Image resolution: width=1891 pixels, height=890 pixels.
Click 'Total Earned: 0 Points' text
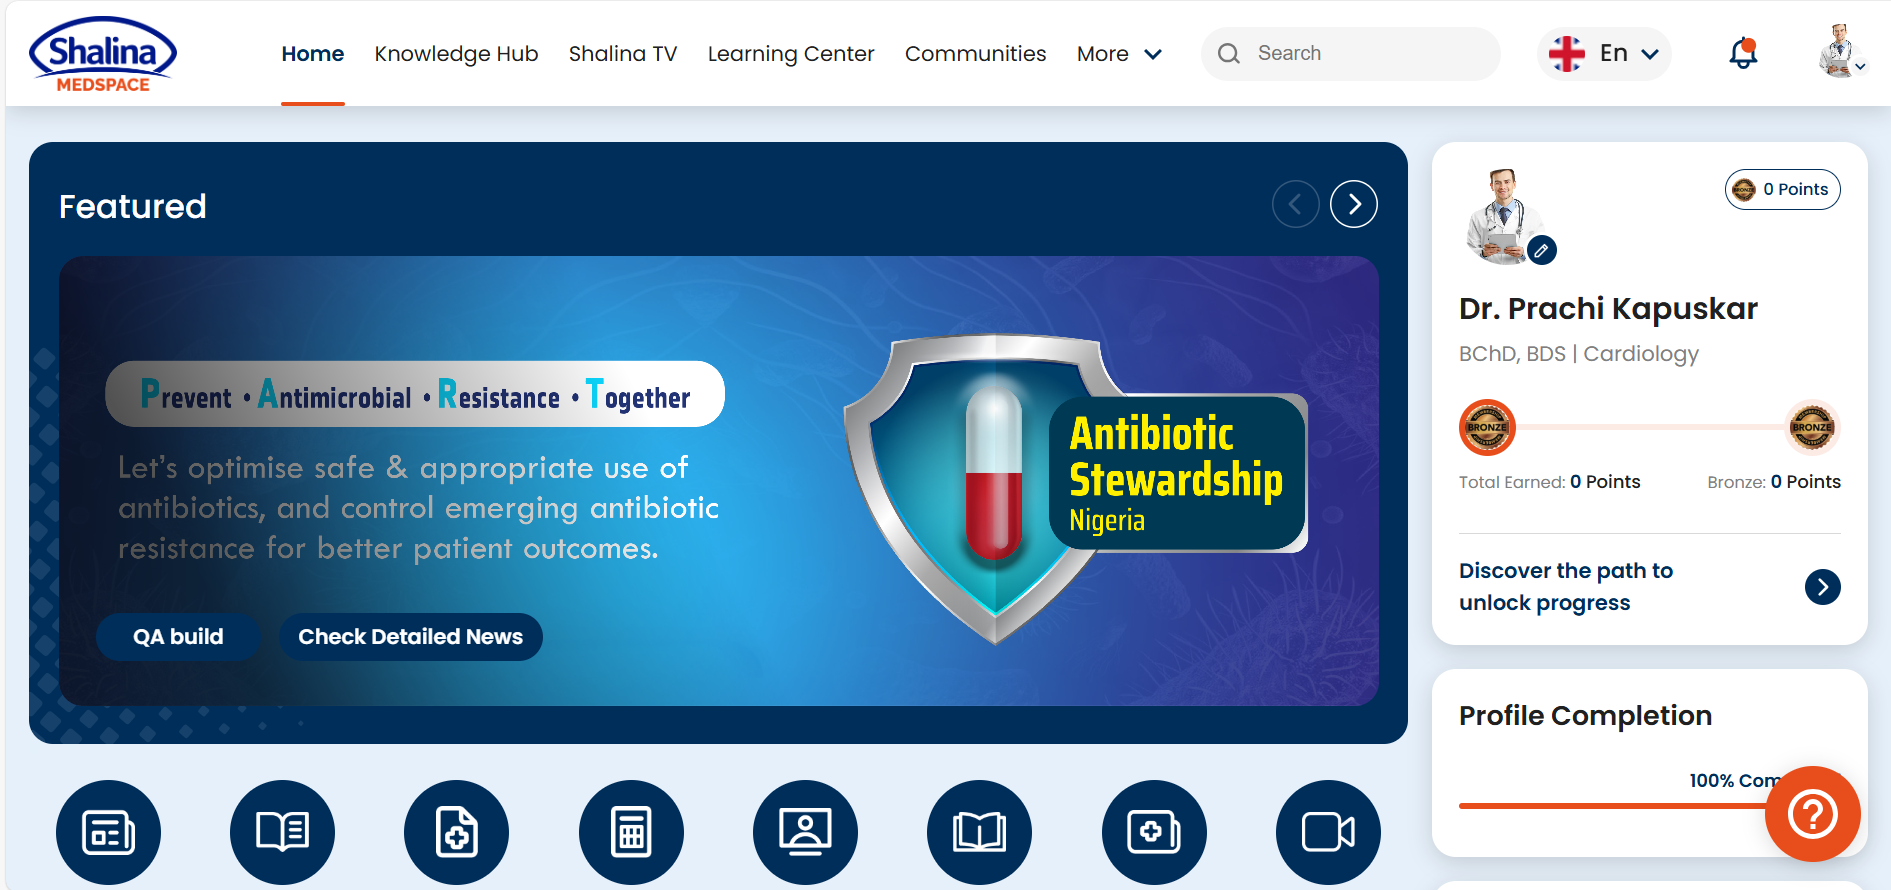[1549, 482]
